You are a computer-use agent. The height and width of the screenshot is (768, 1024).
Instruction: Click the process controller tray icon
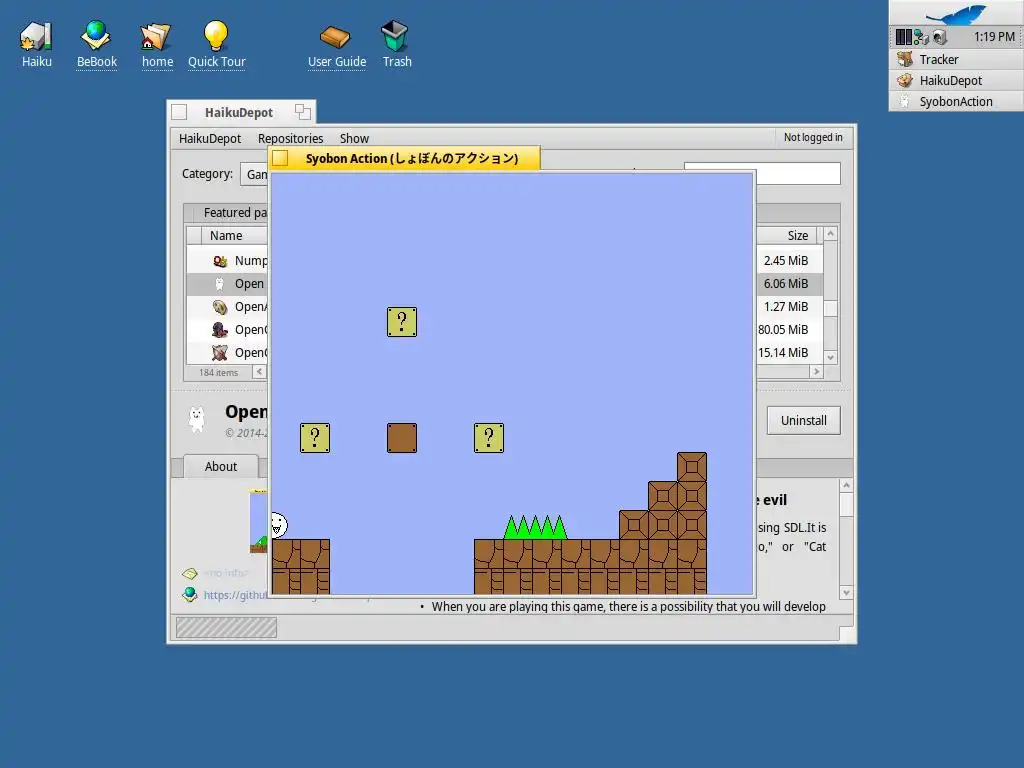(x=903, y=37)
